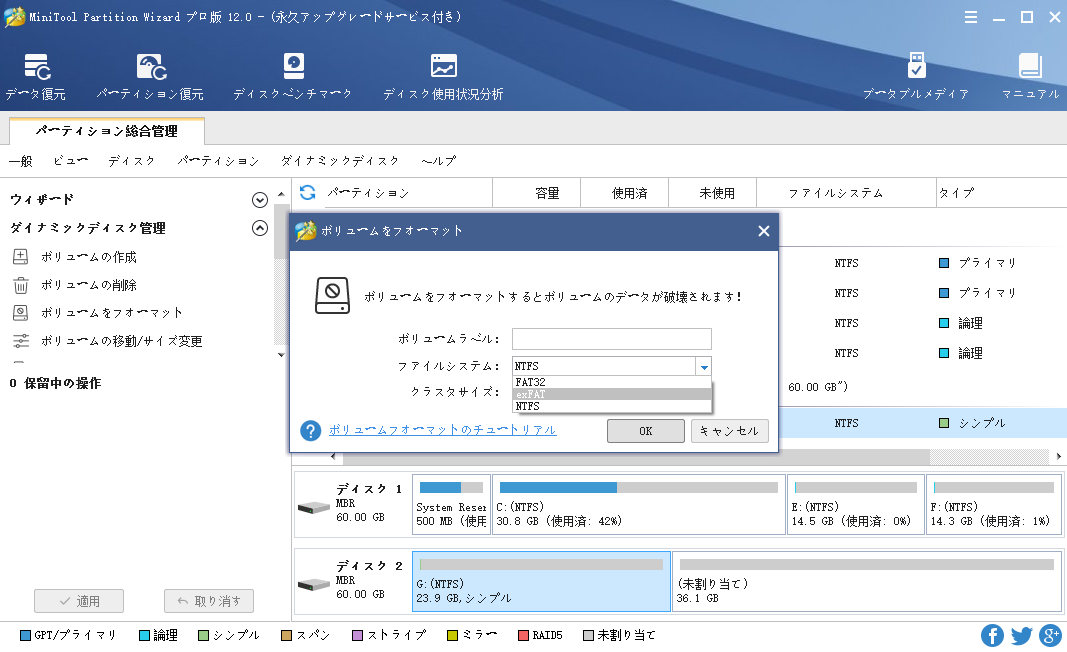Image resolution: width=1067 pixels, height=652 pixels.
Task: Open the データ復元 tool
Action: tap(36, 77)
